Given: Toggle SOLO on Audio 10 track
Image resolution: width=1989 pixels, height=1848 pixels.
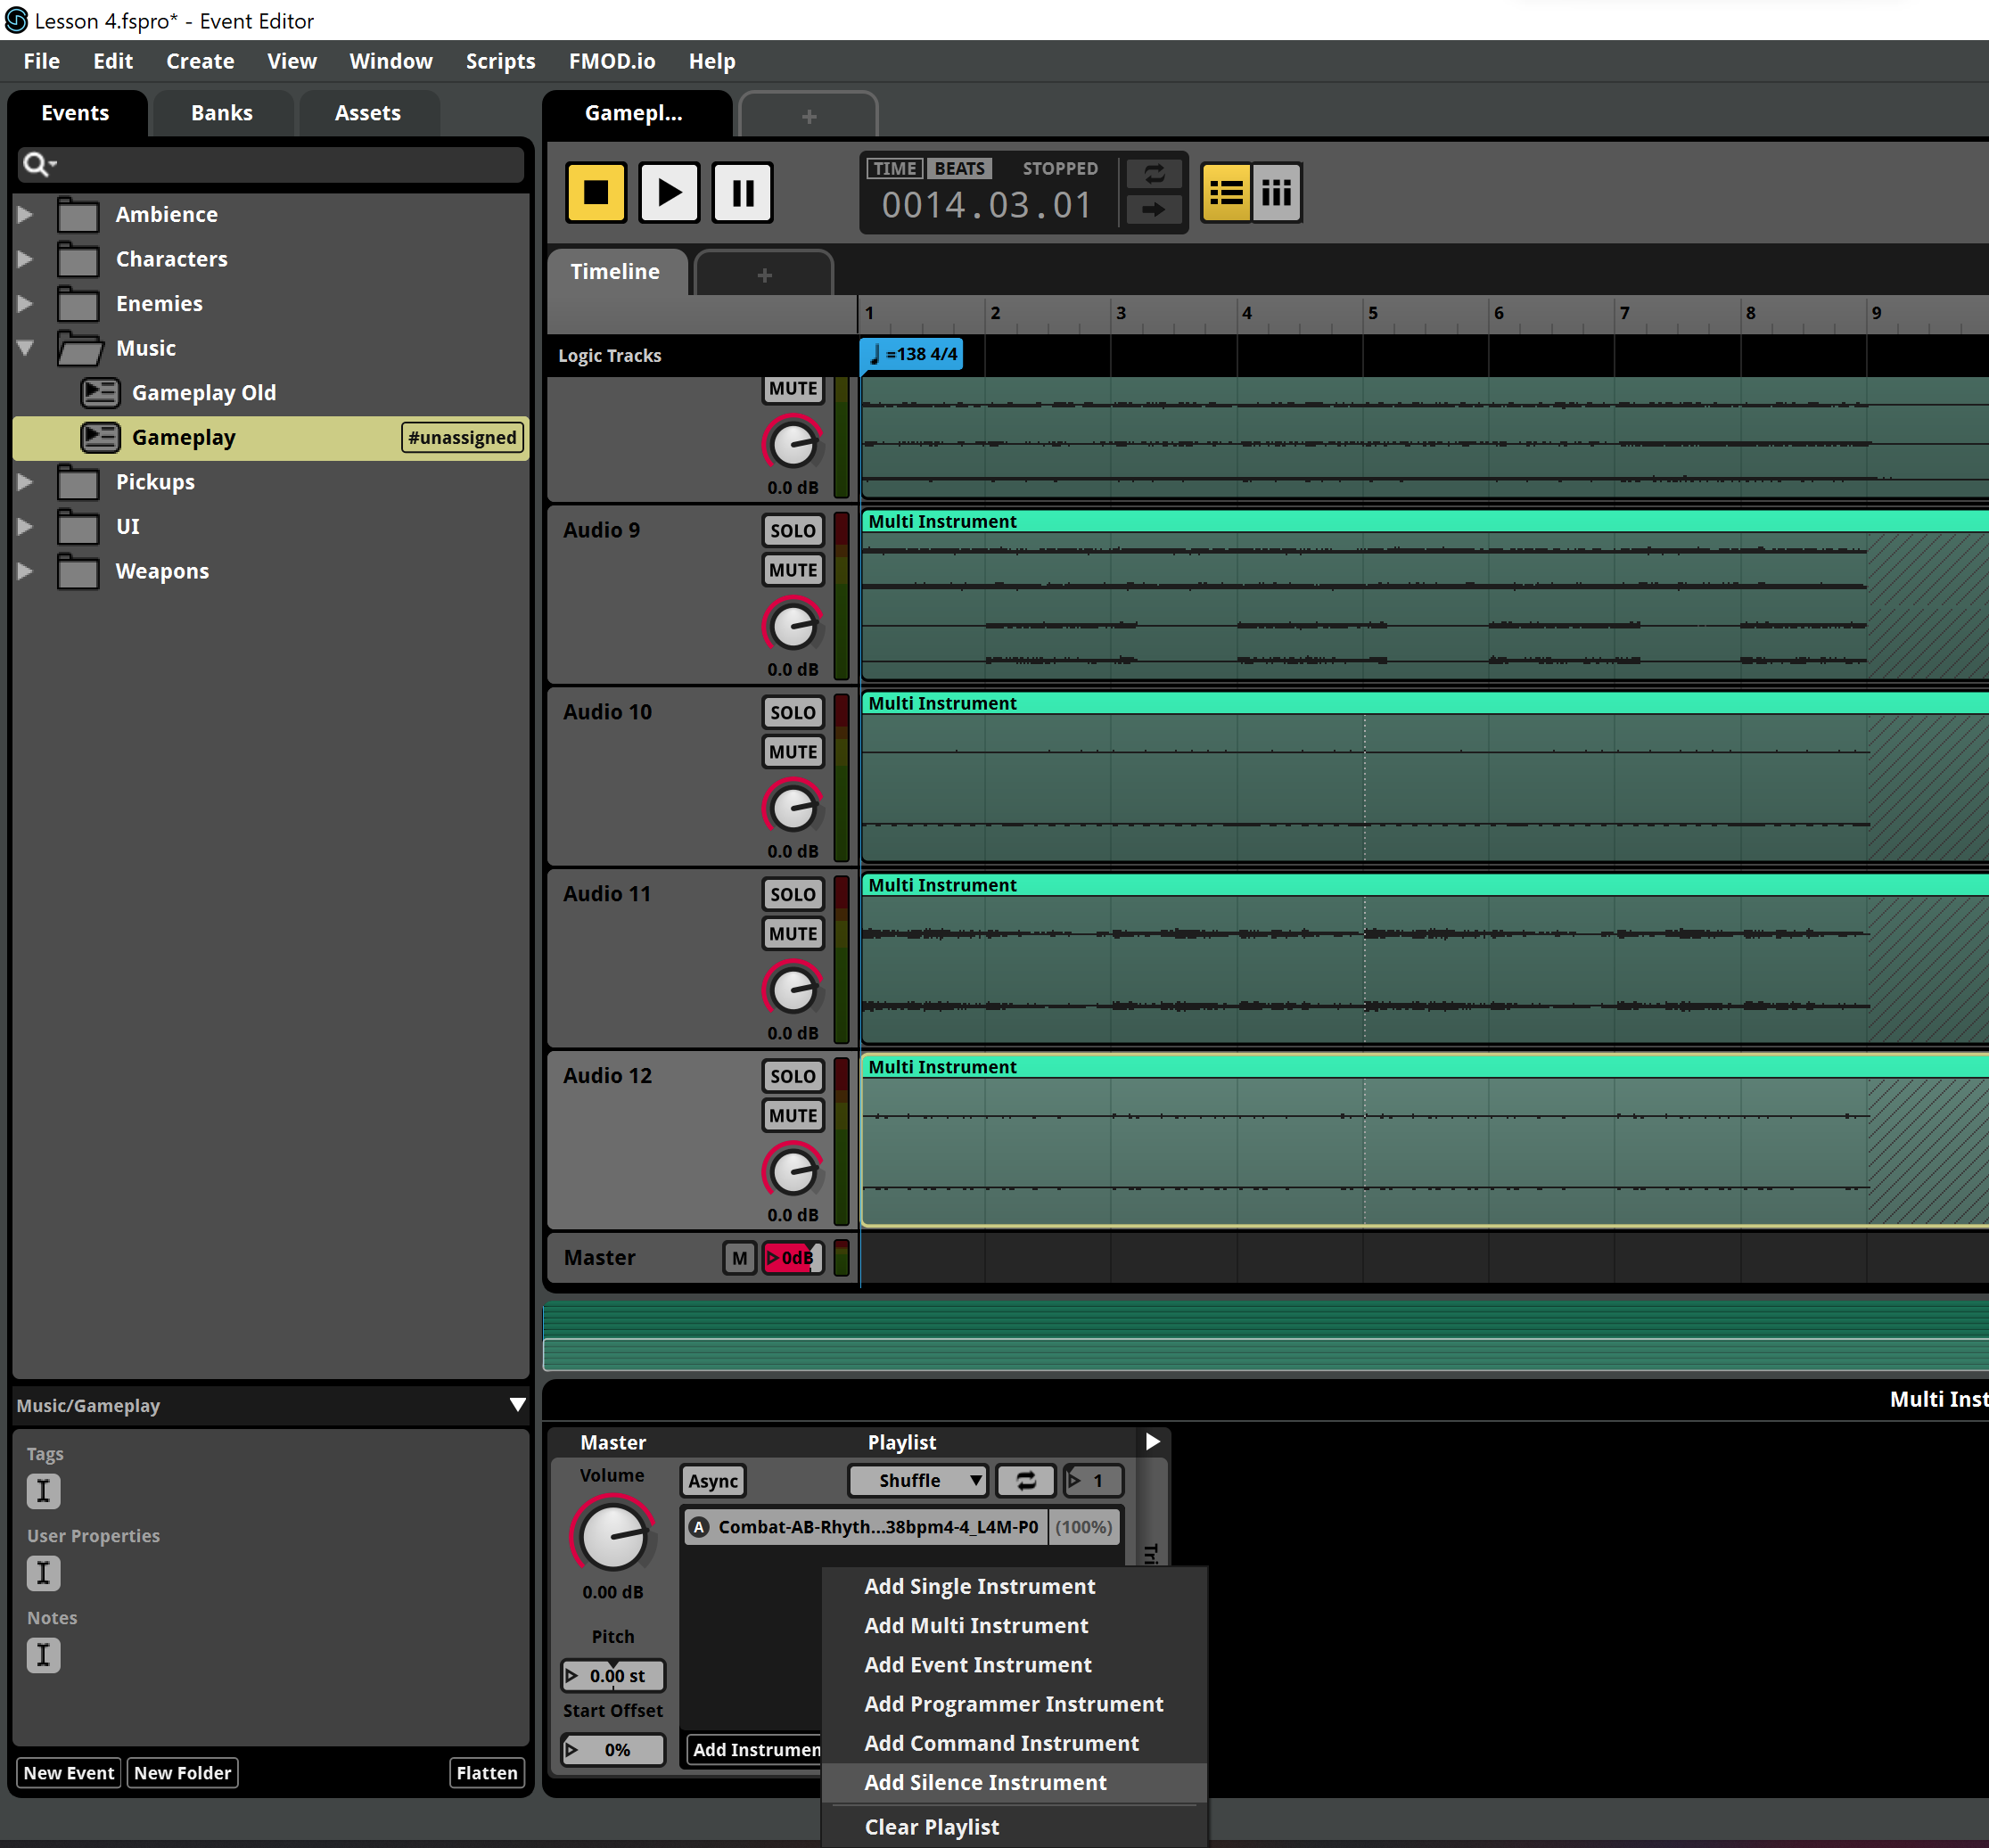Looking at the screenshot, I should click(x=793, y=713).
